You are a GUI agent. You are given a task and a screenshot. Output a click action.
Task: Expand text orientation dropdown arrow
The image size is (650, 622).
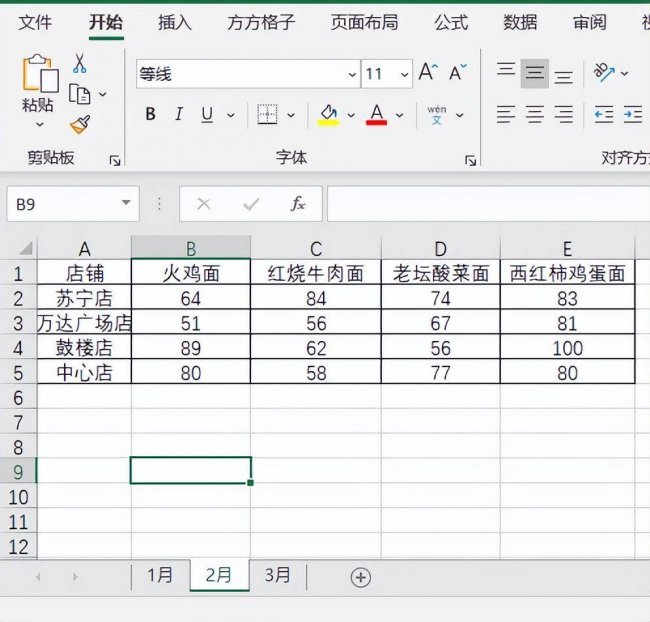(x=624, y=74)
